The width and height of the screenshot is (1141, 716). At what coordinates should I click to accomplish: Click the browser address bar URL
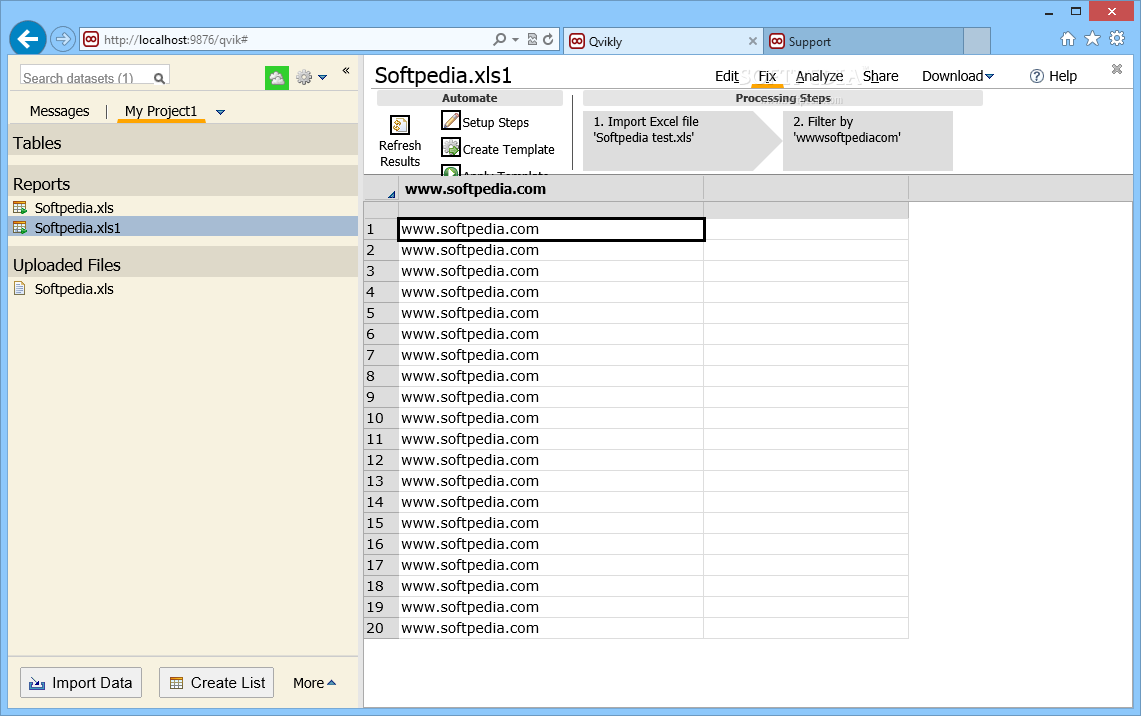pyautogui.click(x=175, y=39)
